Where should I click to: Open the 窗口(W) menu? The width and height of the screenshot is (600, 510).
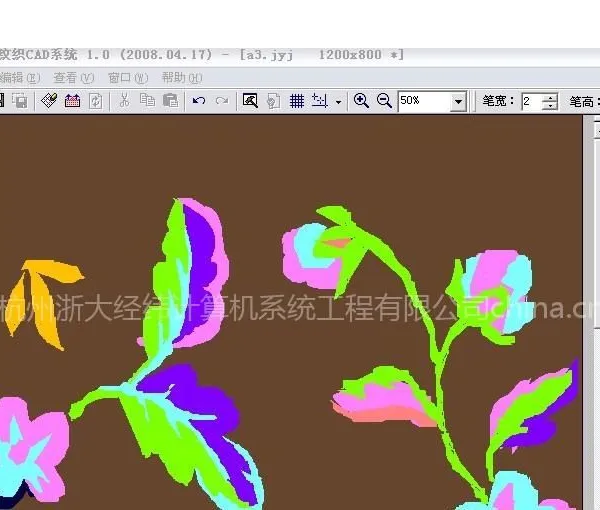point(127,78)
